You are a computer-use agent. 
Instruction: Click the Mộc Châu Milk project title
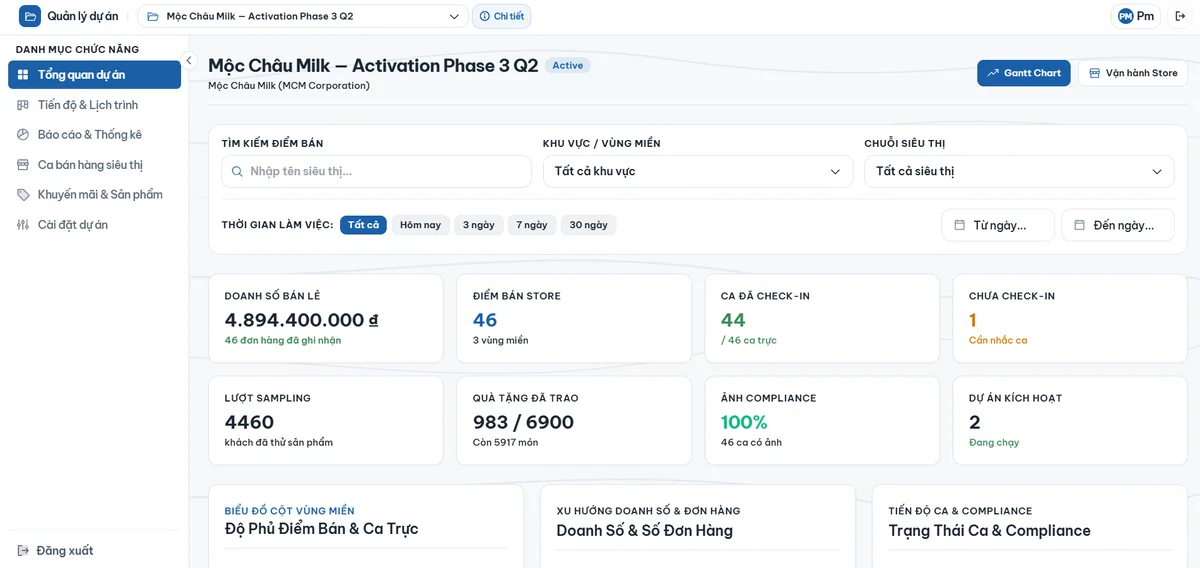(x=373, y=66)
